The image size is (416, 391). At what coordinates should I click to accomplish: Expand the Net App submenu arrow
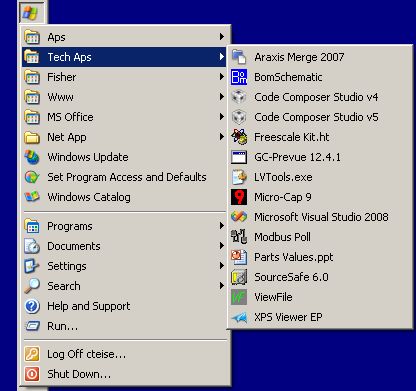(222, 137)
